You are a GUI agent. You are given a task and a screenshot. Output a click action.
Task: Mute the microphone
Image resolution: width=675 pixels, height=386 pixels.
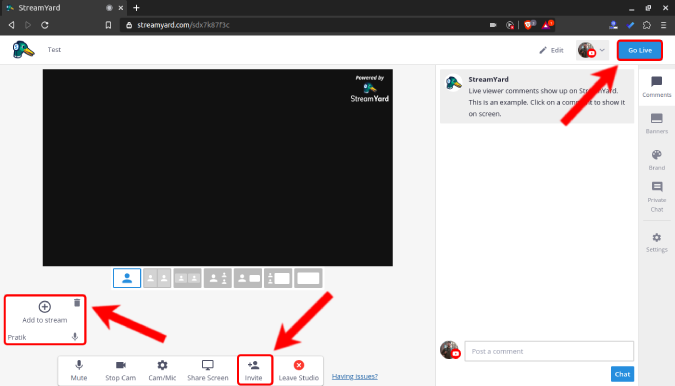(79, 371)
